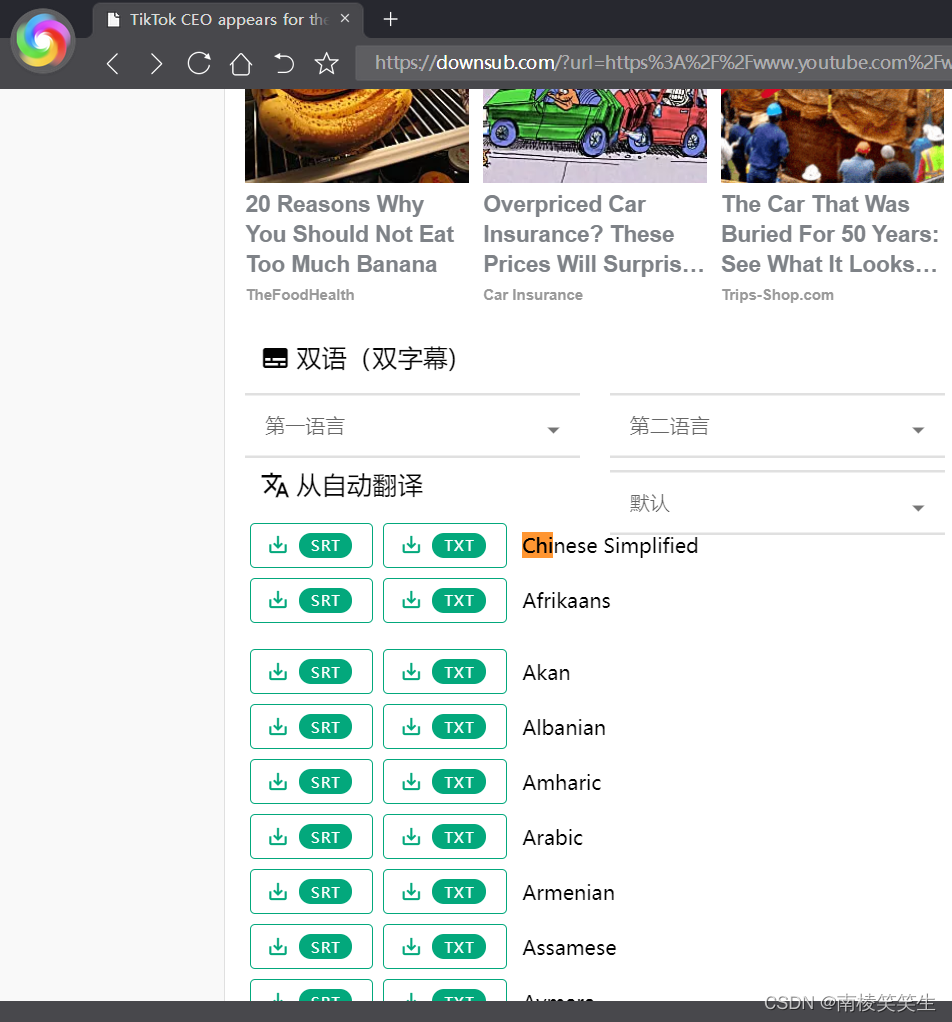Click the 'Arabic' language label
This screenshot has height=1022, width=952.
tap(553, 838)
